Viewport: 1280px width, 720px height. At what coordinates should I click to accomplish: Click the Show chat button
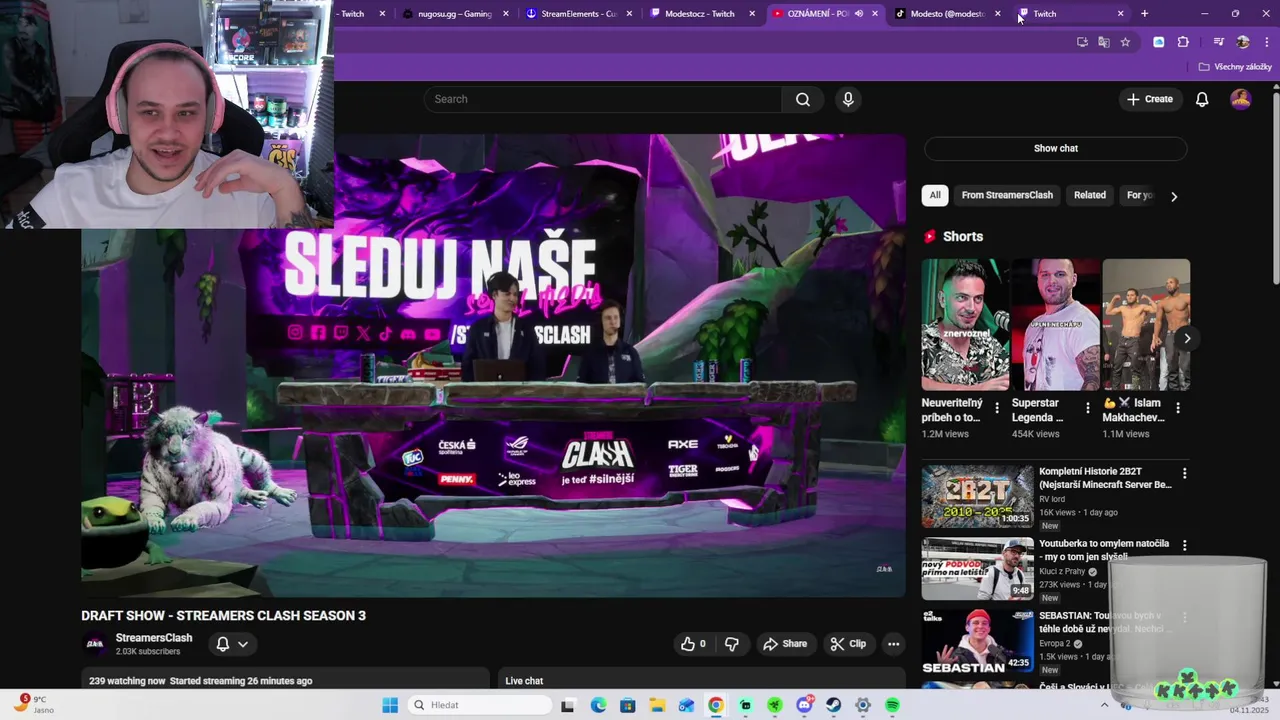coord(1055,148)
